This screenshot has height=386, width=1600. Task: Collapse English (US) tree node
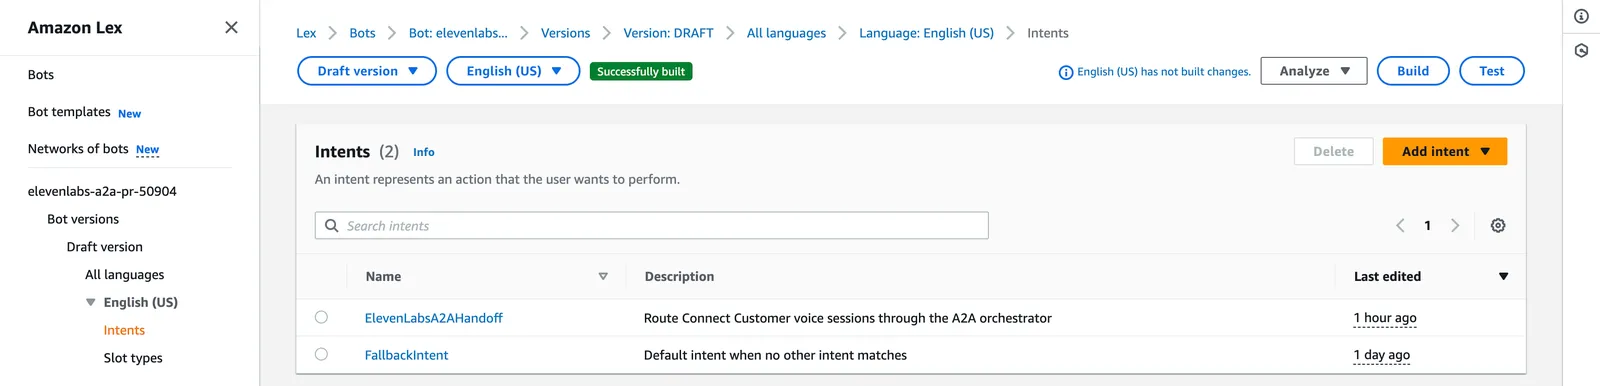coord(91,302)
